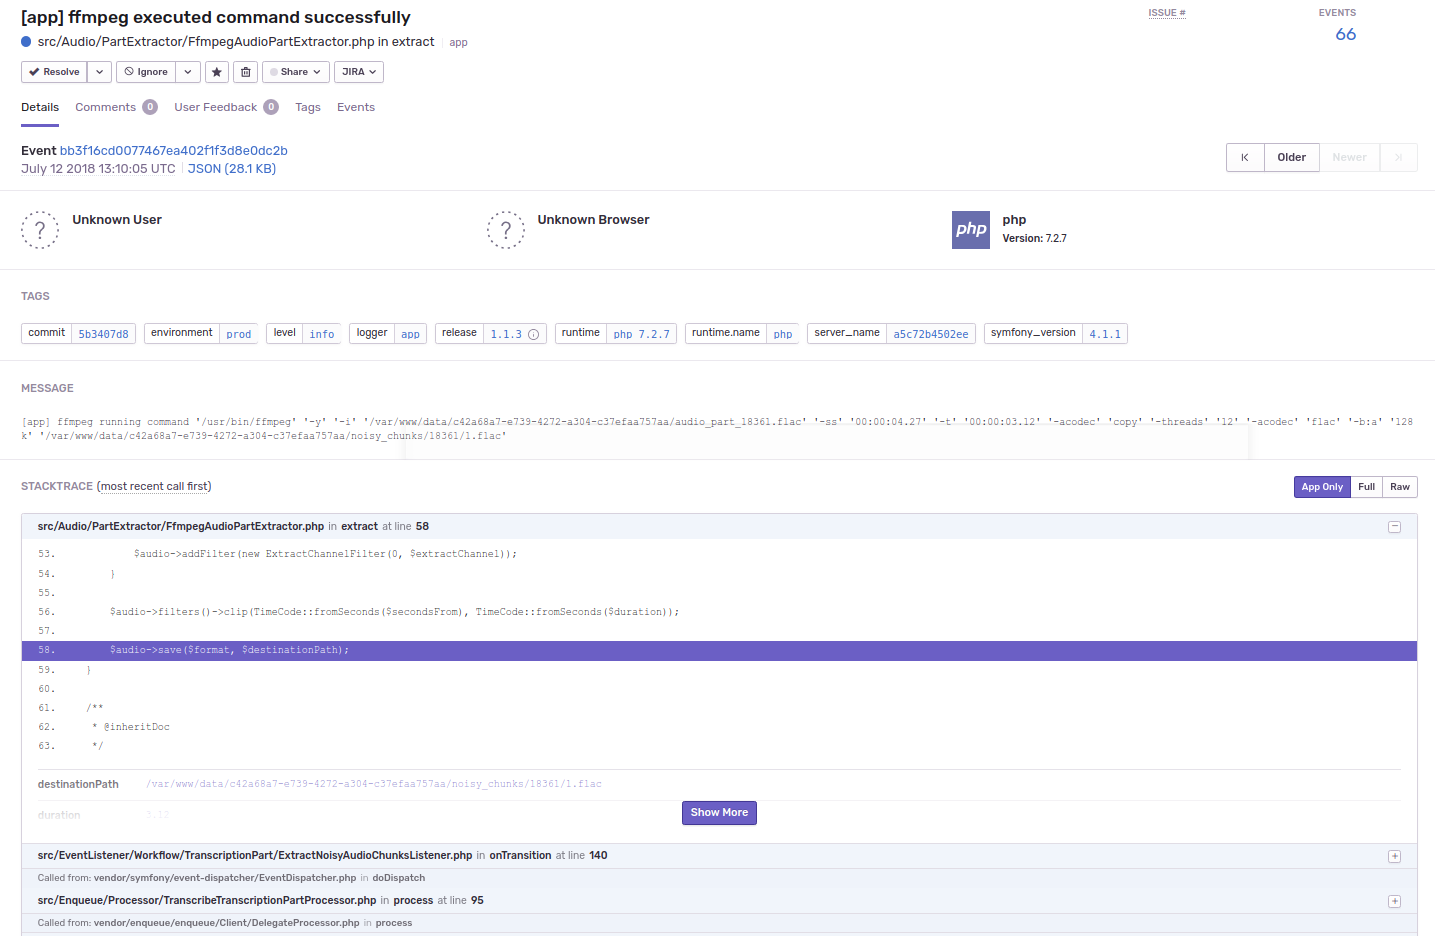The width and height of the screenshot is (1435, 936).
Task: Collapse the FfmpegAudioPartExtractor.php frame
Action: click(x=1394, y=527)
